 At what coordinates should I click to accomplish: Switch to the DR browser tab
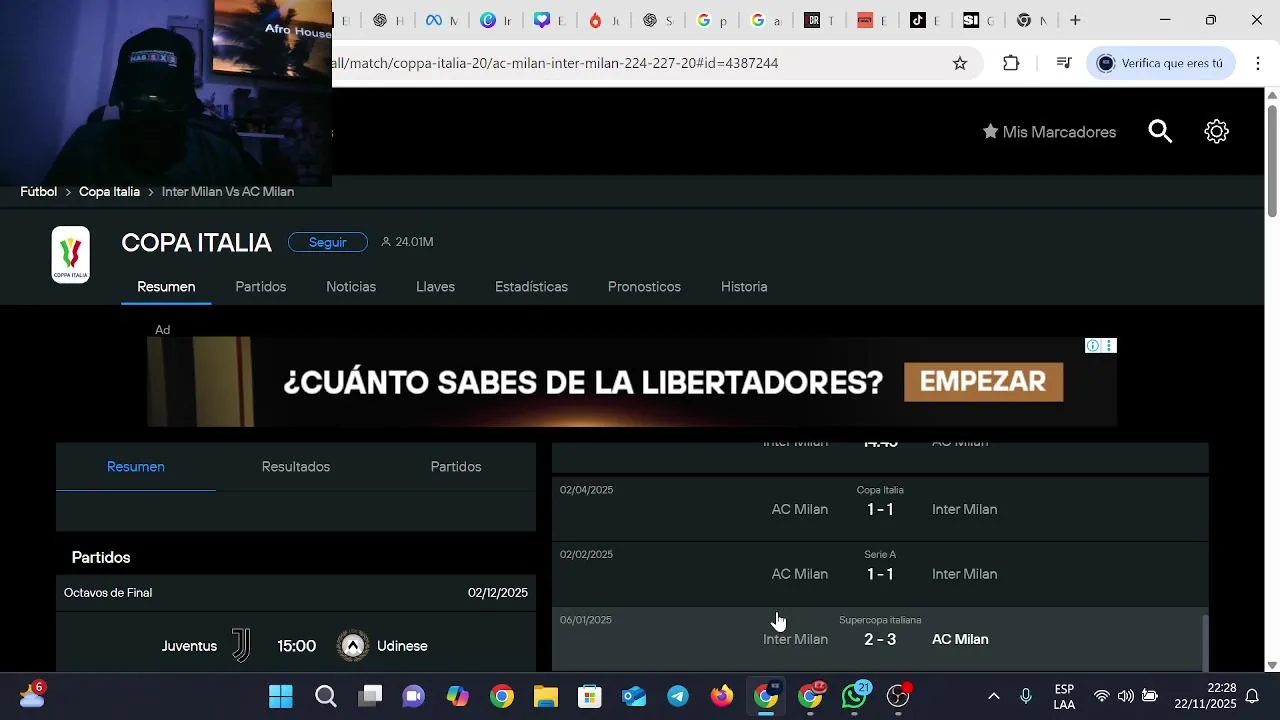[x=818, y=20]
